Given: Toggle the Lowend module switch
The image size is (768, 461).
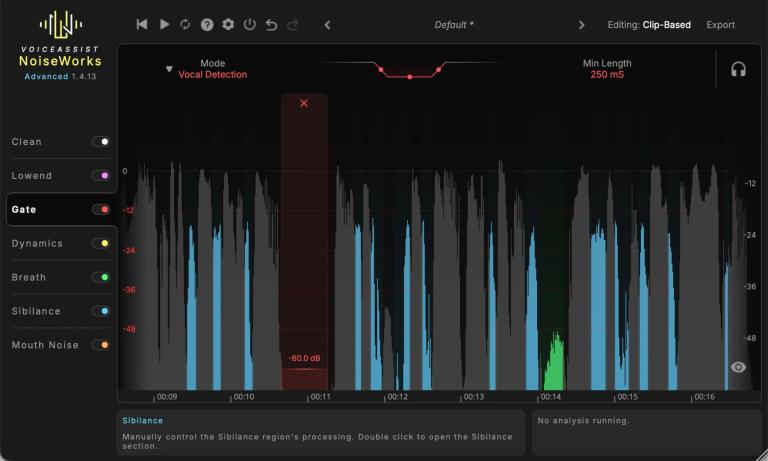Looking at the screenshot, I should click(100, 175).
